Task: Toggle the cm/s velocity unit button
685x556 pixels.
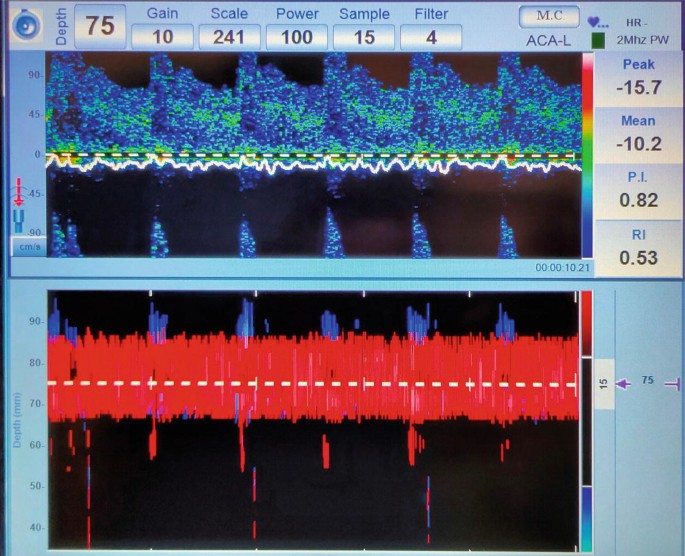Action: [25, 245]
